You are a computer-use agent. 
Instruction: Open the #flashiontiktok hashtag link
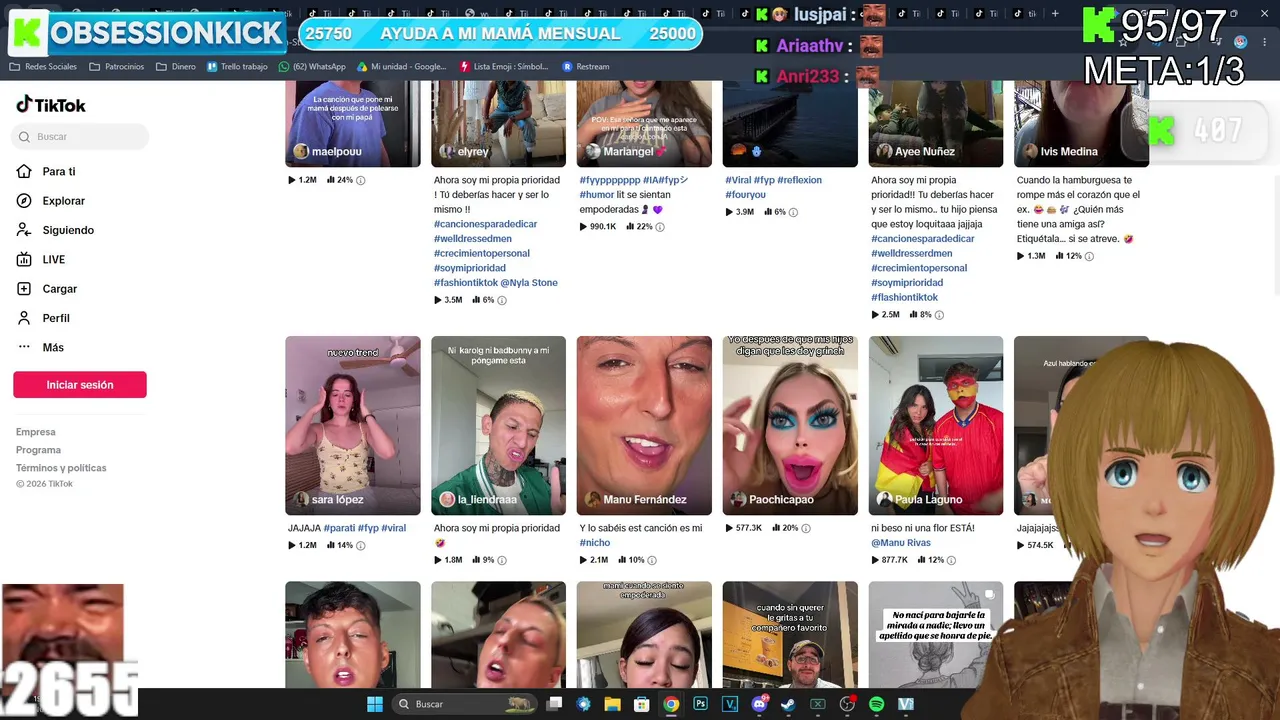pos(905,297)
